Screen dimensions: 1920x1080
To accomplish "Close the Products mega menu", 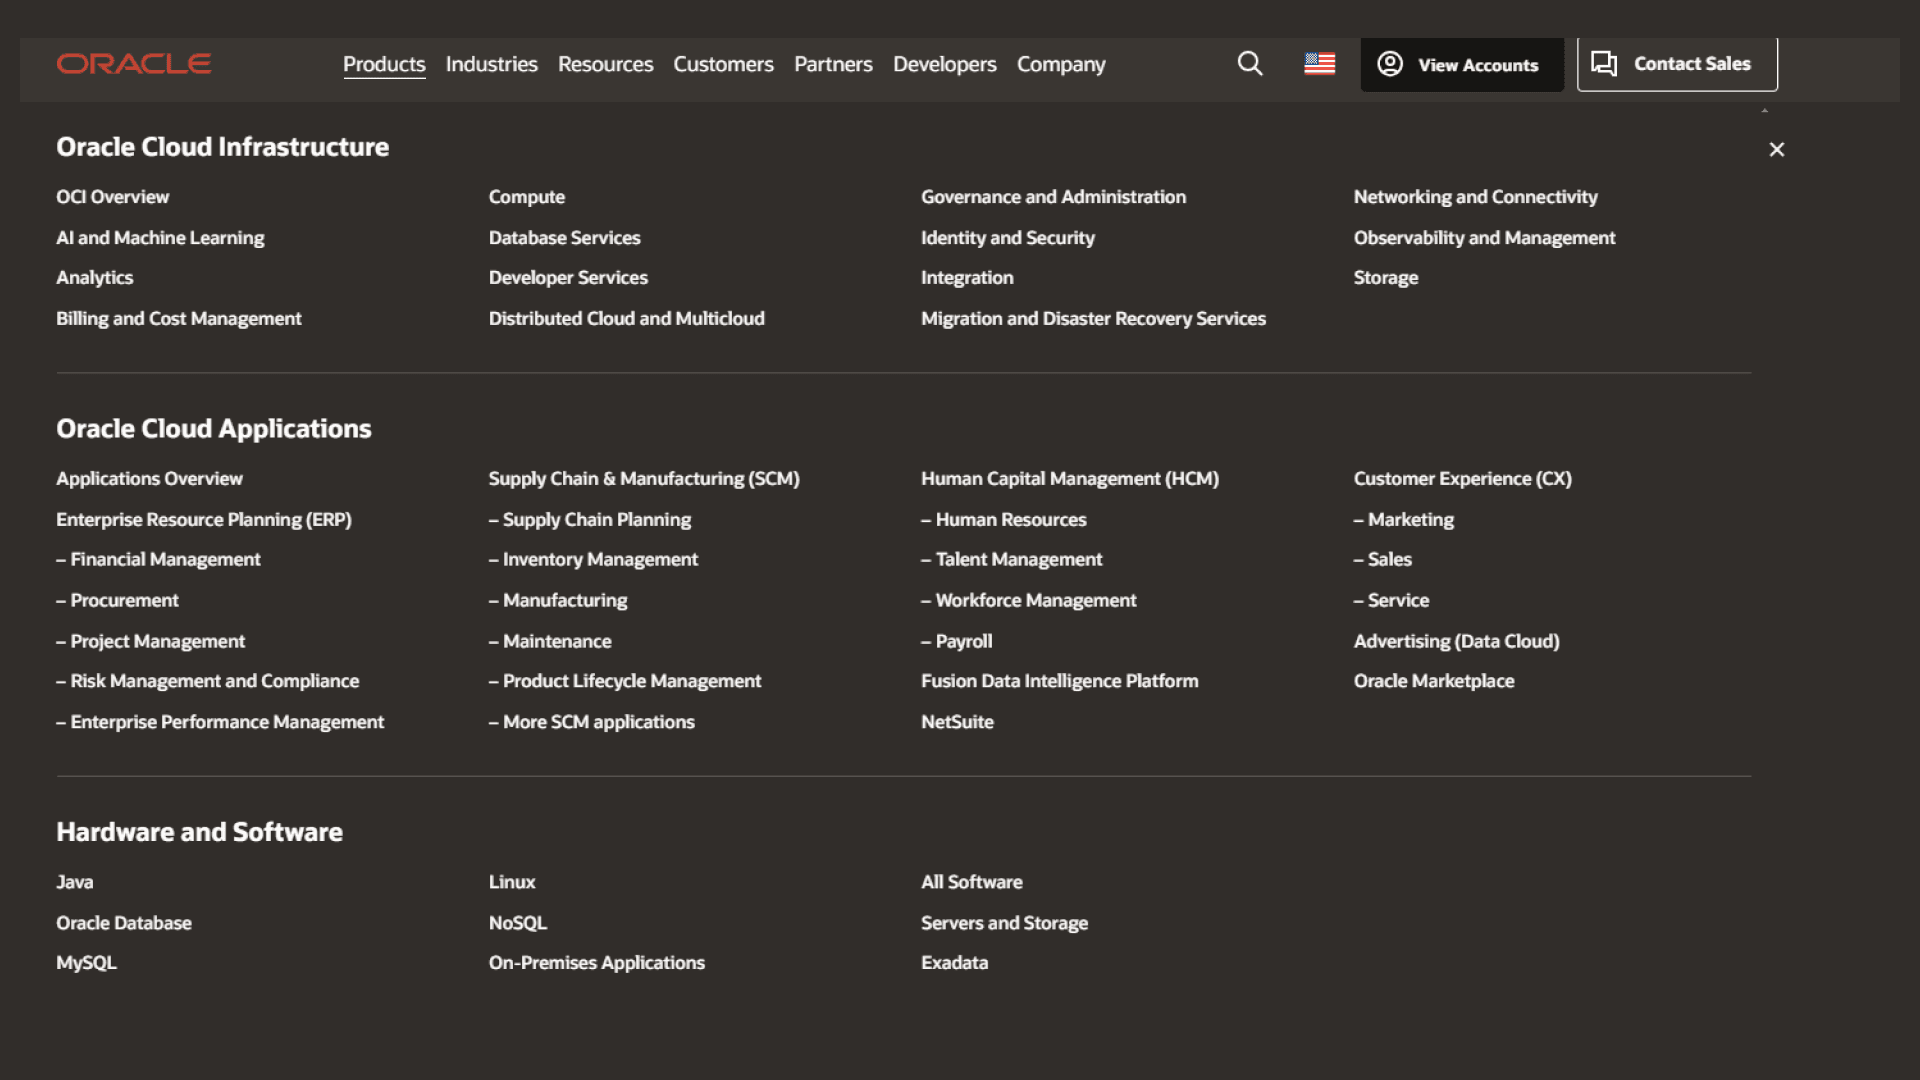I will (x=1777, y=149).
